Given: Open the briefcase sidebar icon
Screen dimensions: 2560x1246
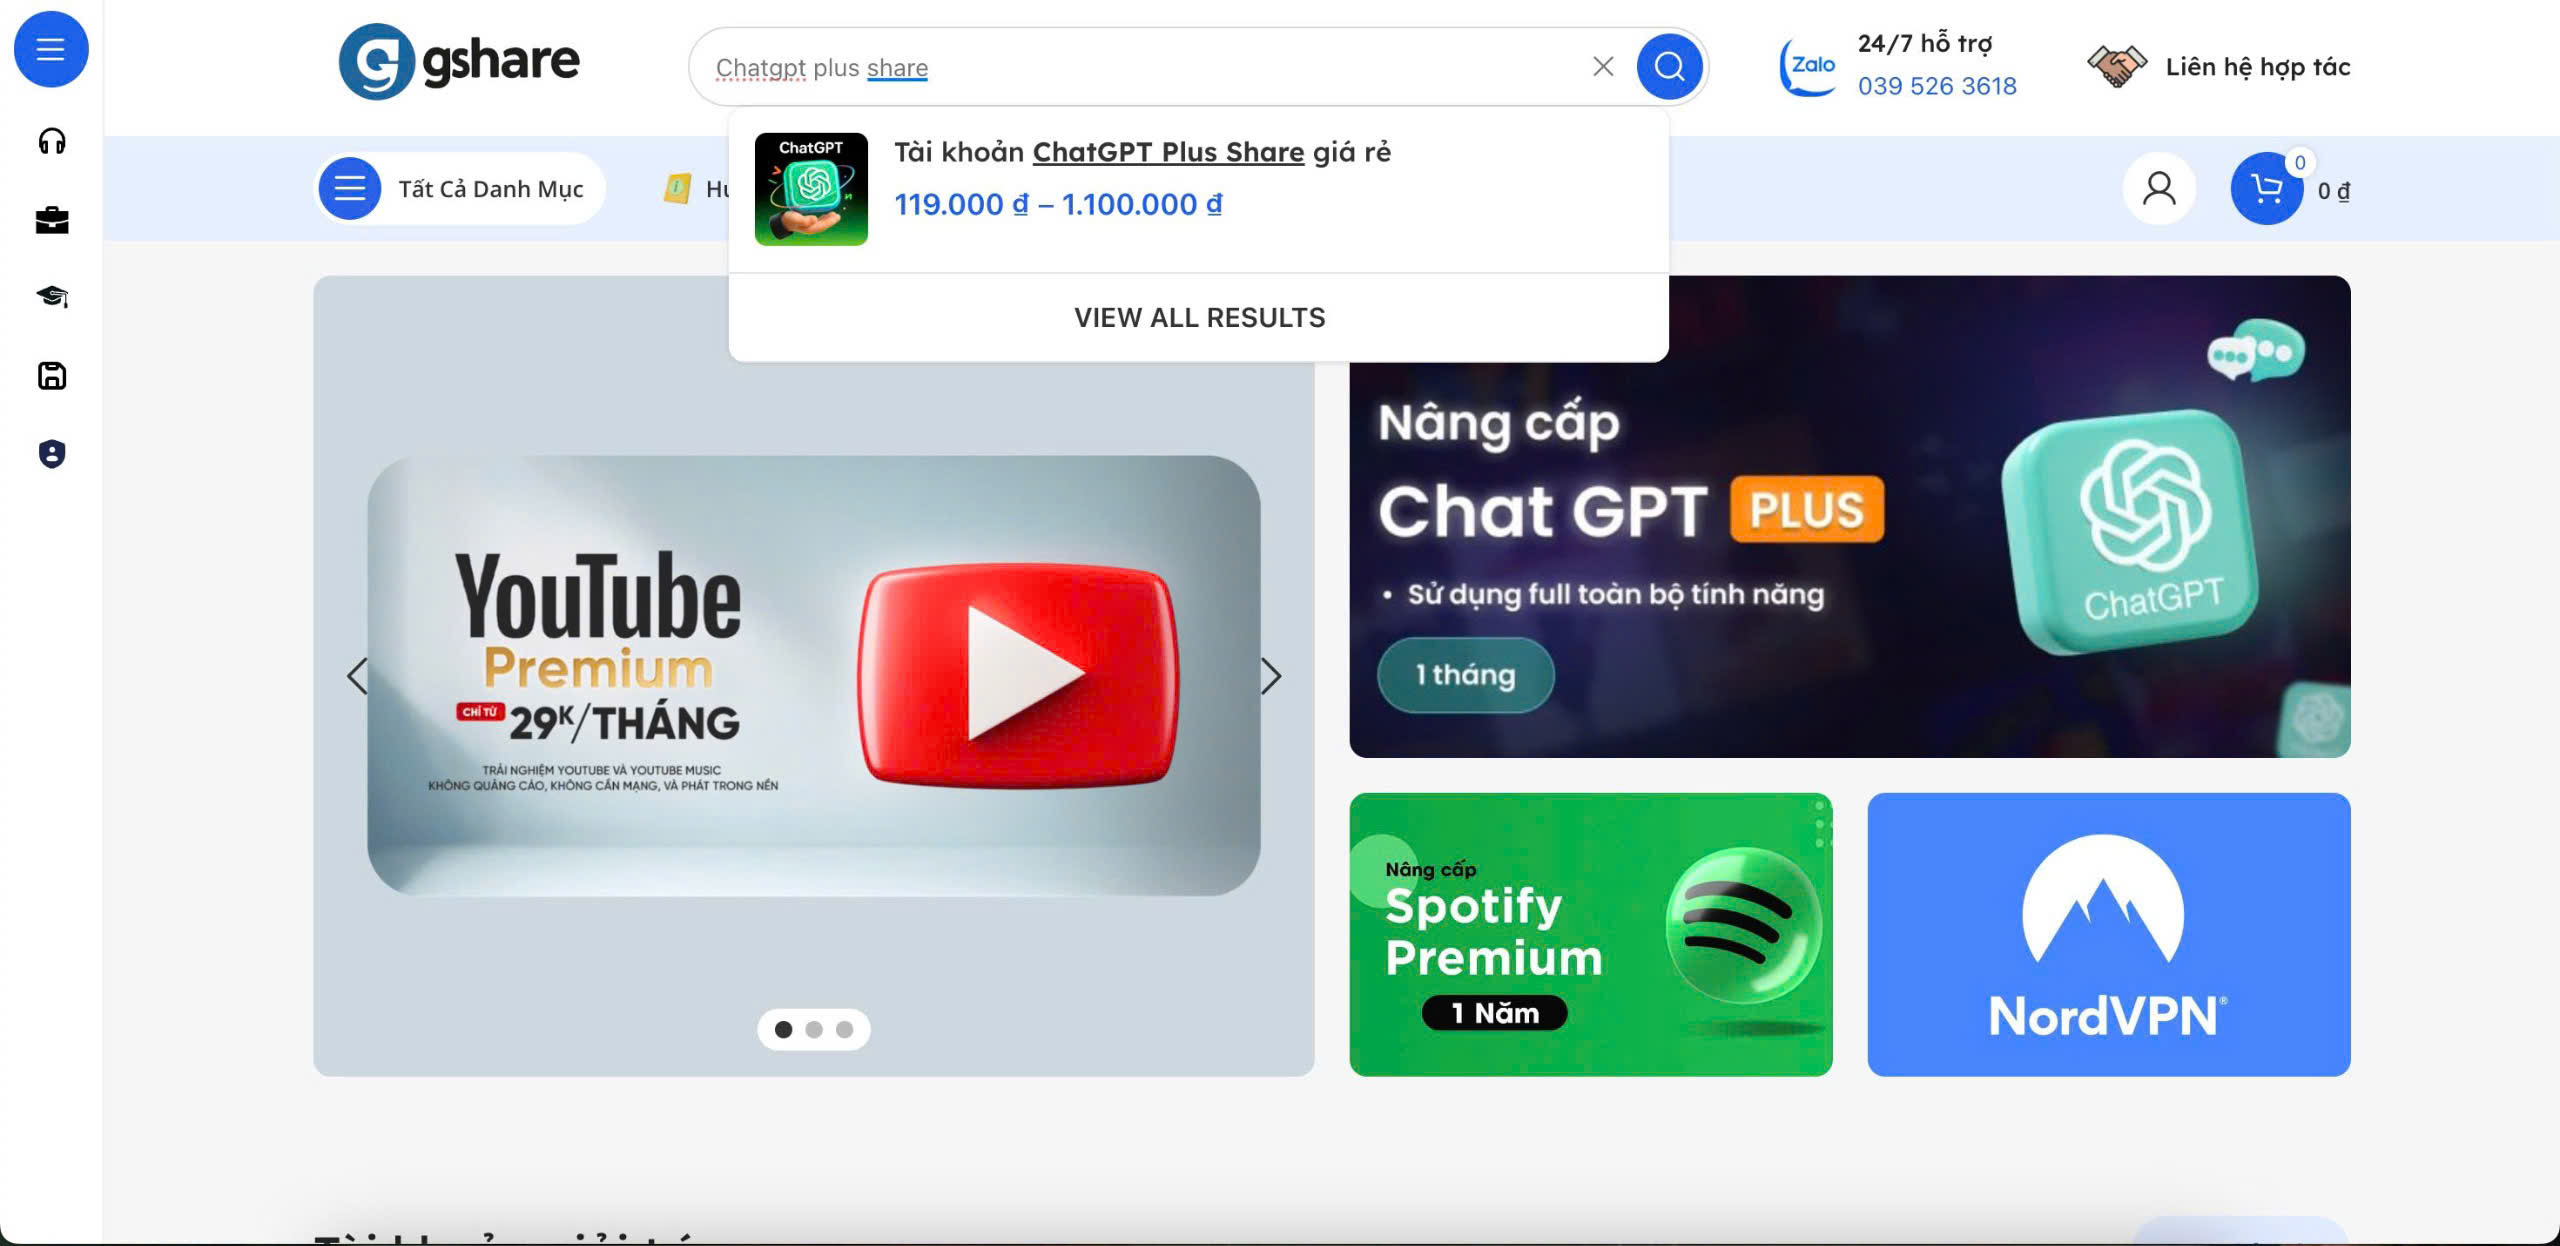Looking at the screenshot, I should click(x=52, y=219).
